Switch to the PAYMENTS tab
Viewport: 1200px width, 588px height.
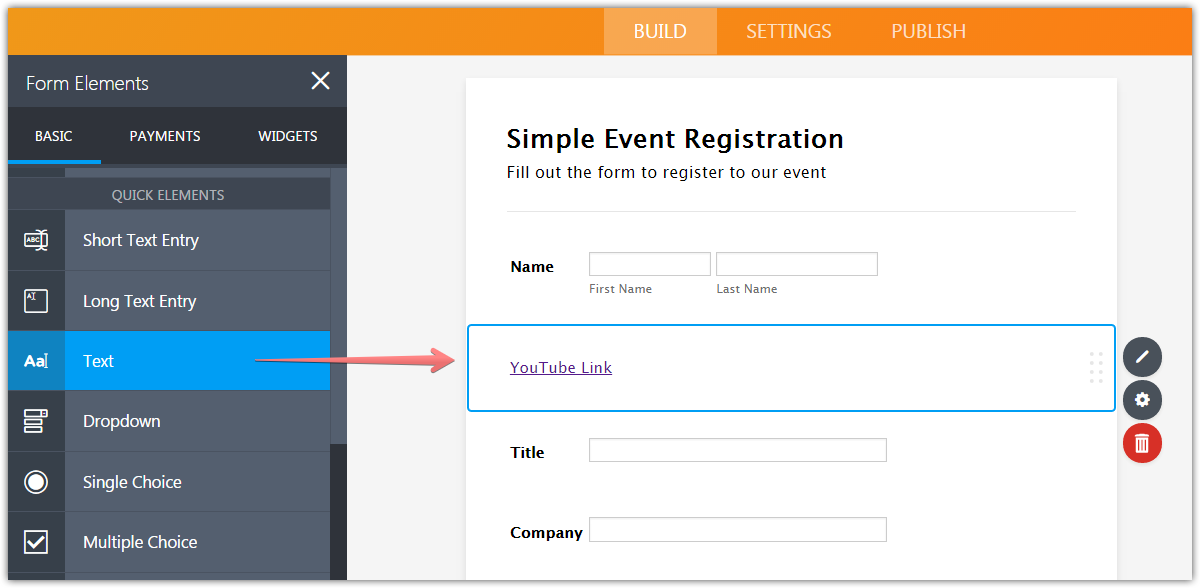(x=164, y=136)
